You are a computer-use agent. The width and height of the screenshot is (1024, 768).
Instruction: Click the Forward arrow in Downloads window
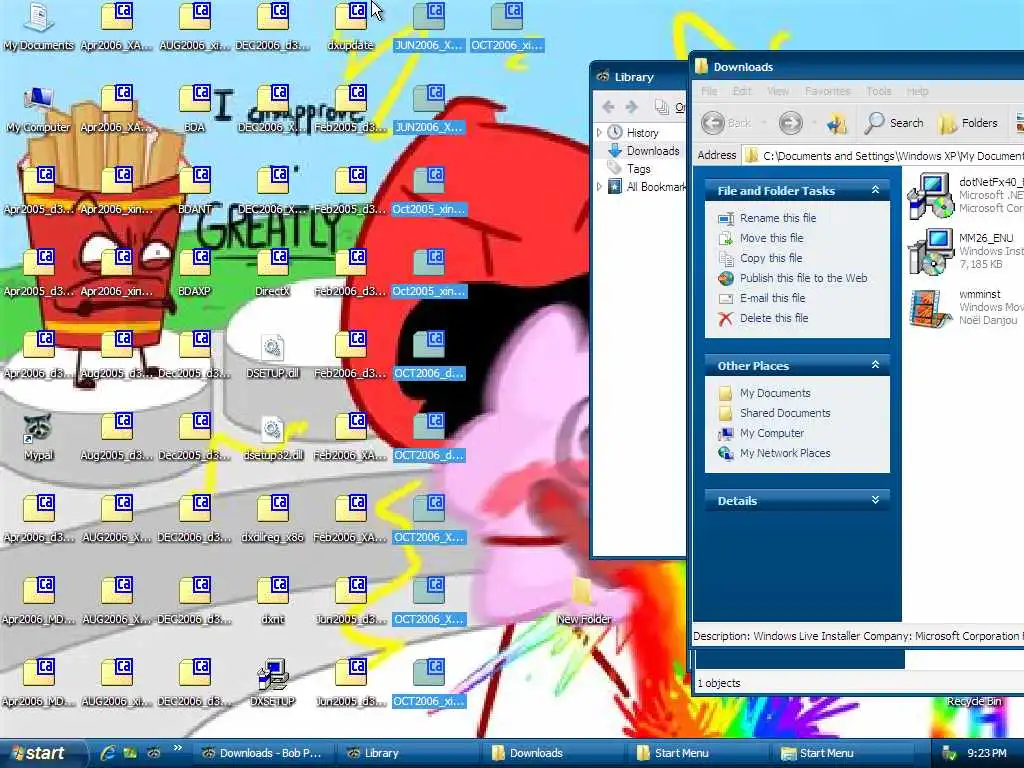point(790,123)
